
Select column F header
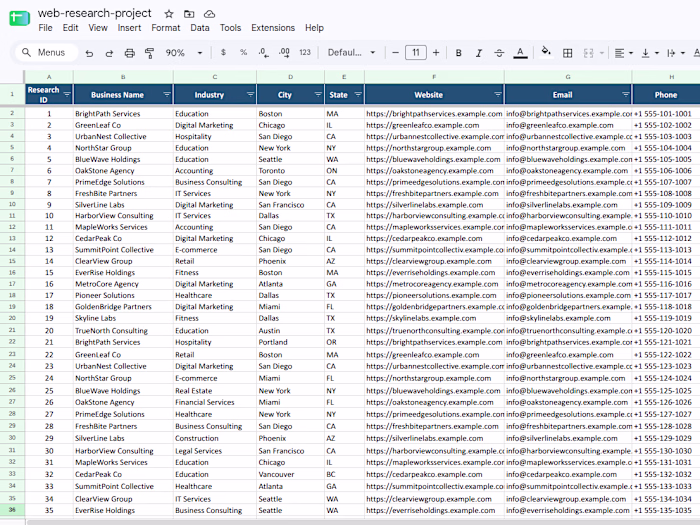coord(434,77)
